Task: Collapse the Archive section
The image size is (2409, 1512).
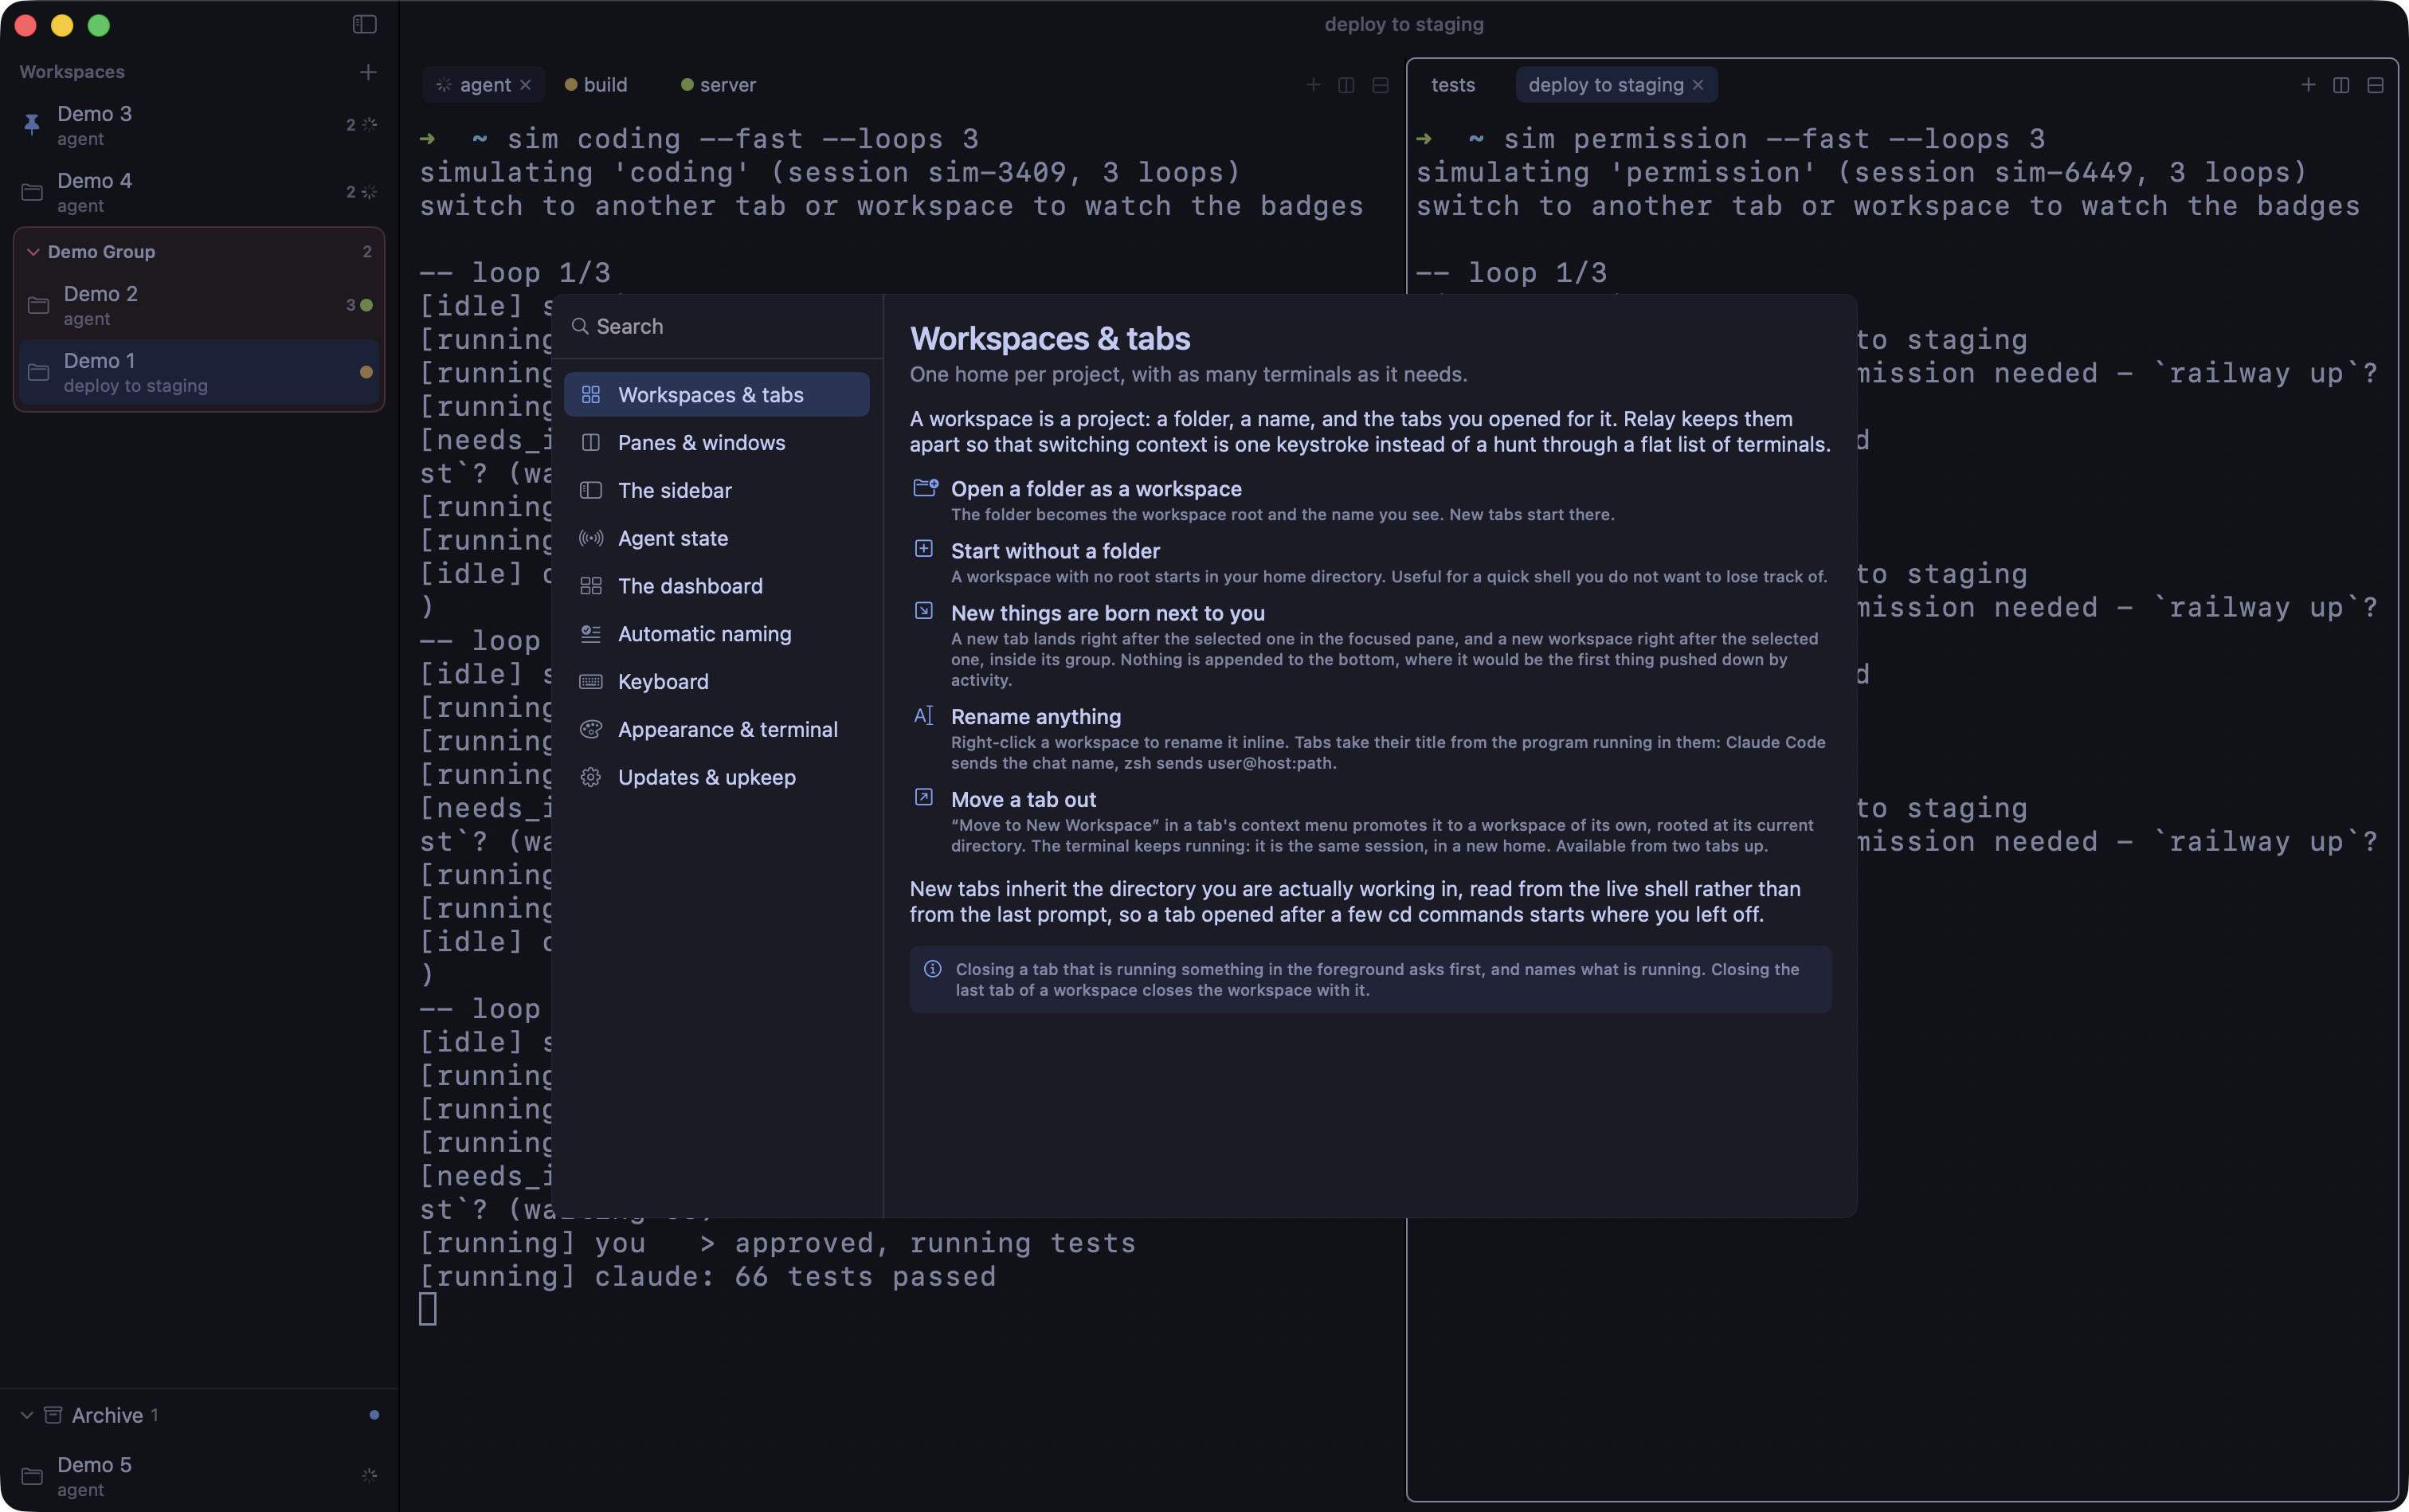Action: click(x=27, y=1415)
